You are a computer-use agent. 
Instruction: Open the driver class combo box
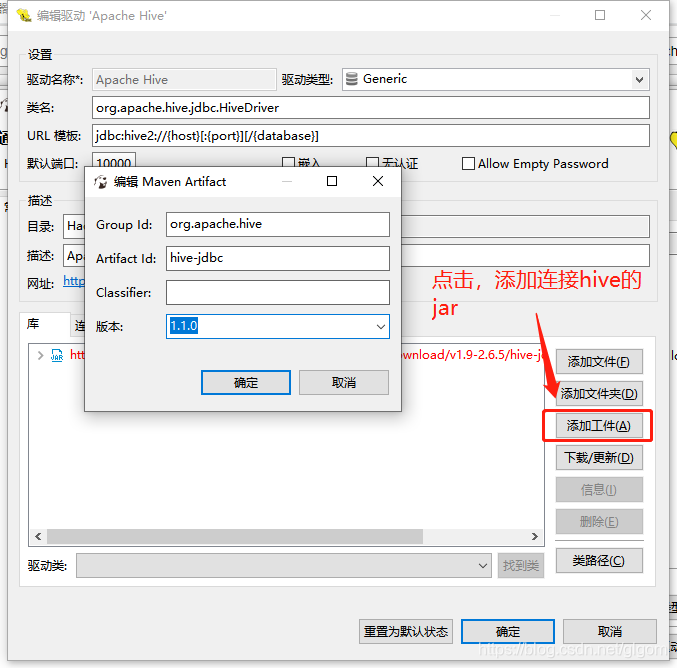284,565
